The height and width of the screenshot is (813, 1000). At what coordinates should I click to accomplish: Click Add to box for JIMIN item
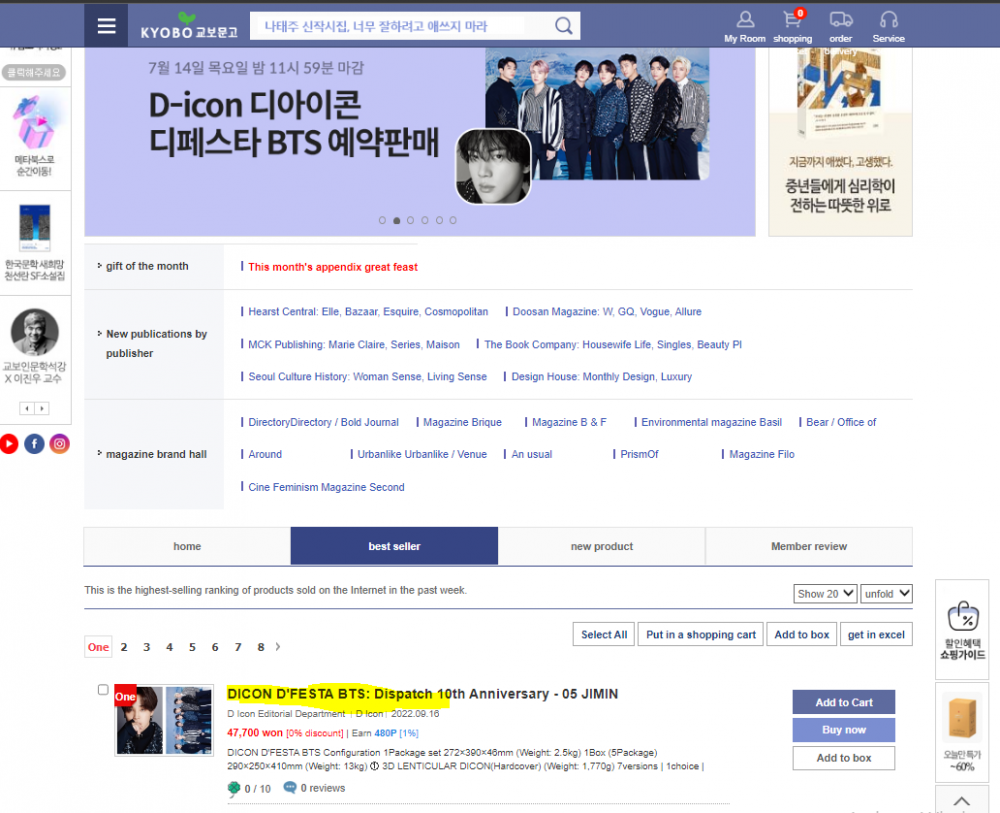(844, 758)
